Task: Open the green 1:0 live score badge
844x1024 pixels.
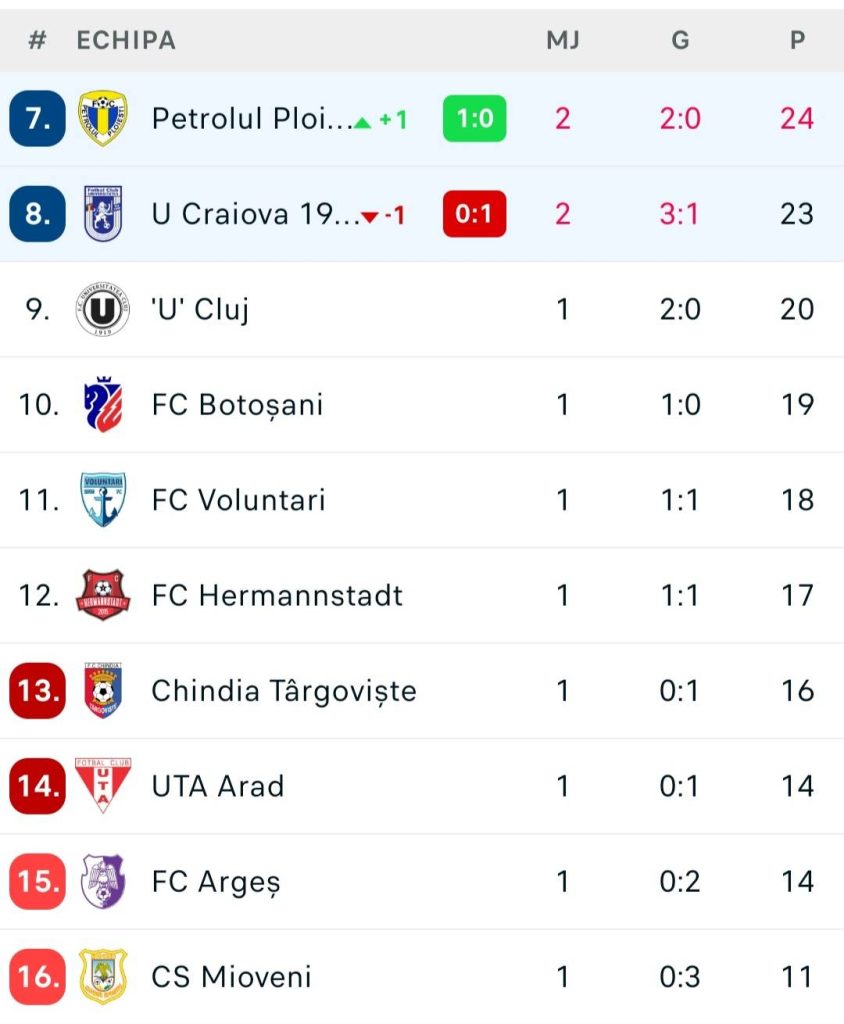Action: click(474, 119)
